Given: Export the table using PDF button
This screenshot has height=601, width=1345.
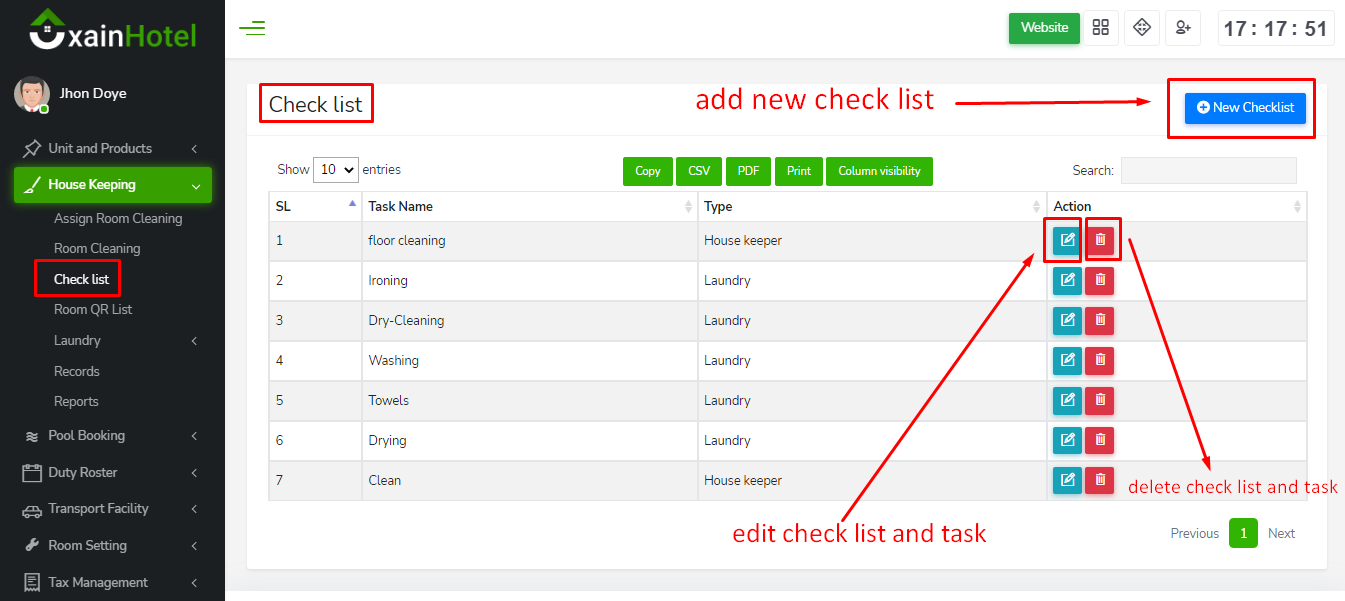Looking at the screenshot, I should pos(748,171).
